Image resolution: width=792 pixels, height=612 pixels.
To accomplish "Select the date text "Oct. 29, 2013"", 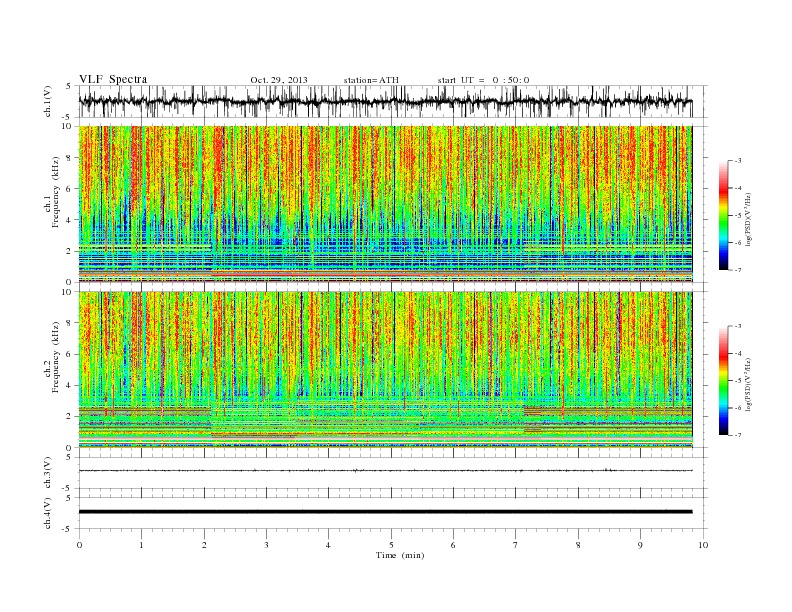I will click(x=279, y=80).
